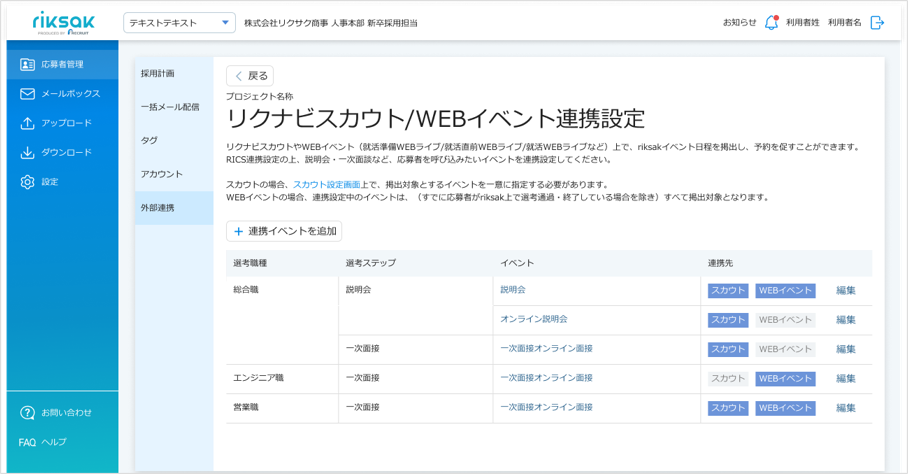Open 応募者管理 sidebar icon
The width and height of the screenshot is (908, 474).
27,64
